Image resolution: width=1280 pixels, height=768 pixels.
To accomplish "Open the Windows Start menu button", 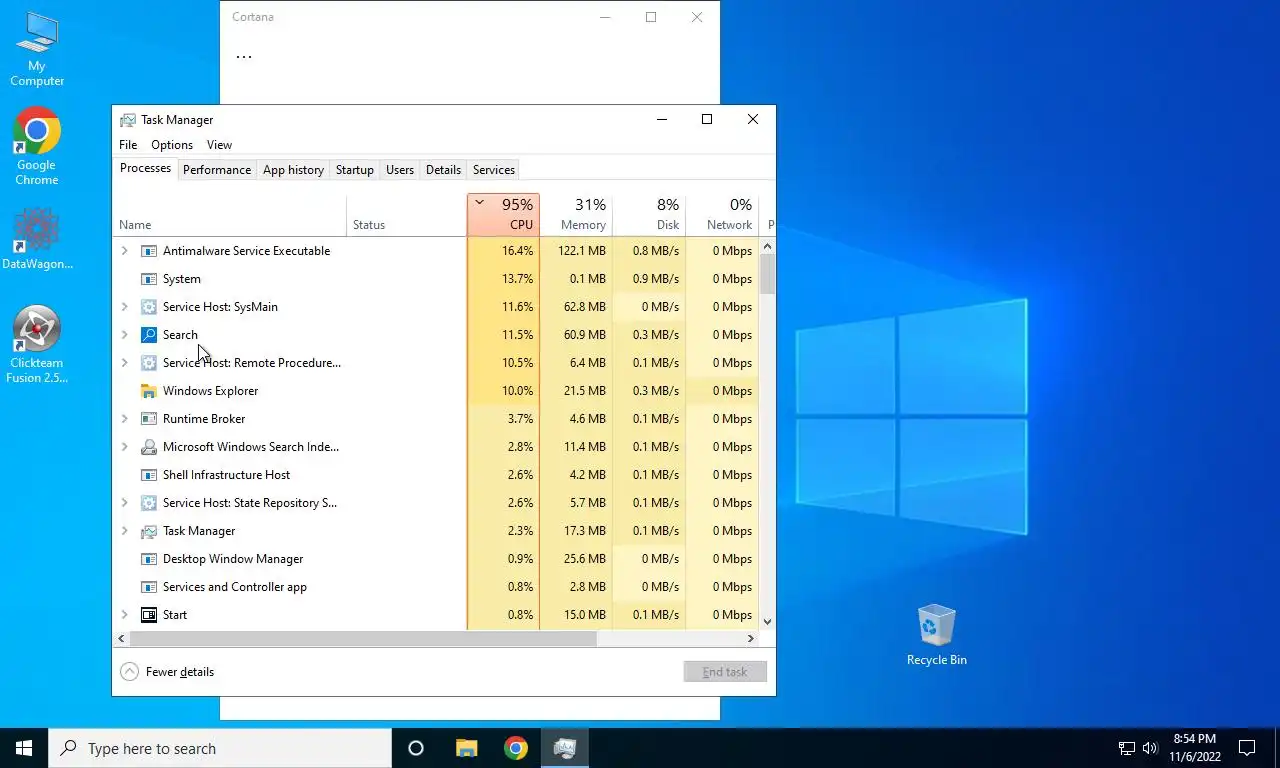I will [x=24, y=748].
